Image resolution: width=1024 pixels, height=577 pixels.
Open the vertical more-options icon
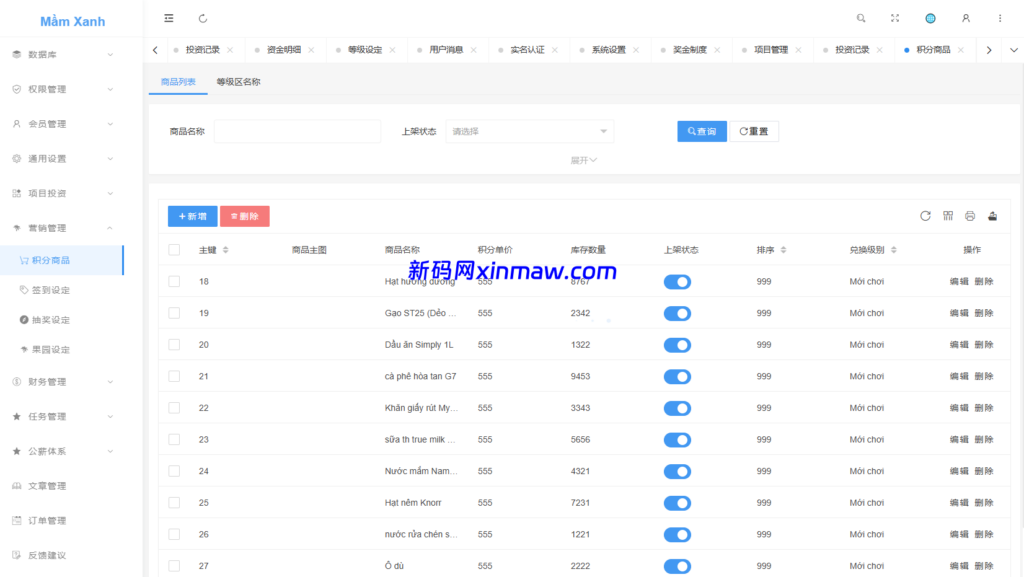[x=1000, y=18]
